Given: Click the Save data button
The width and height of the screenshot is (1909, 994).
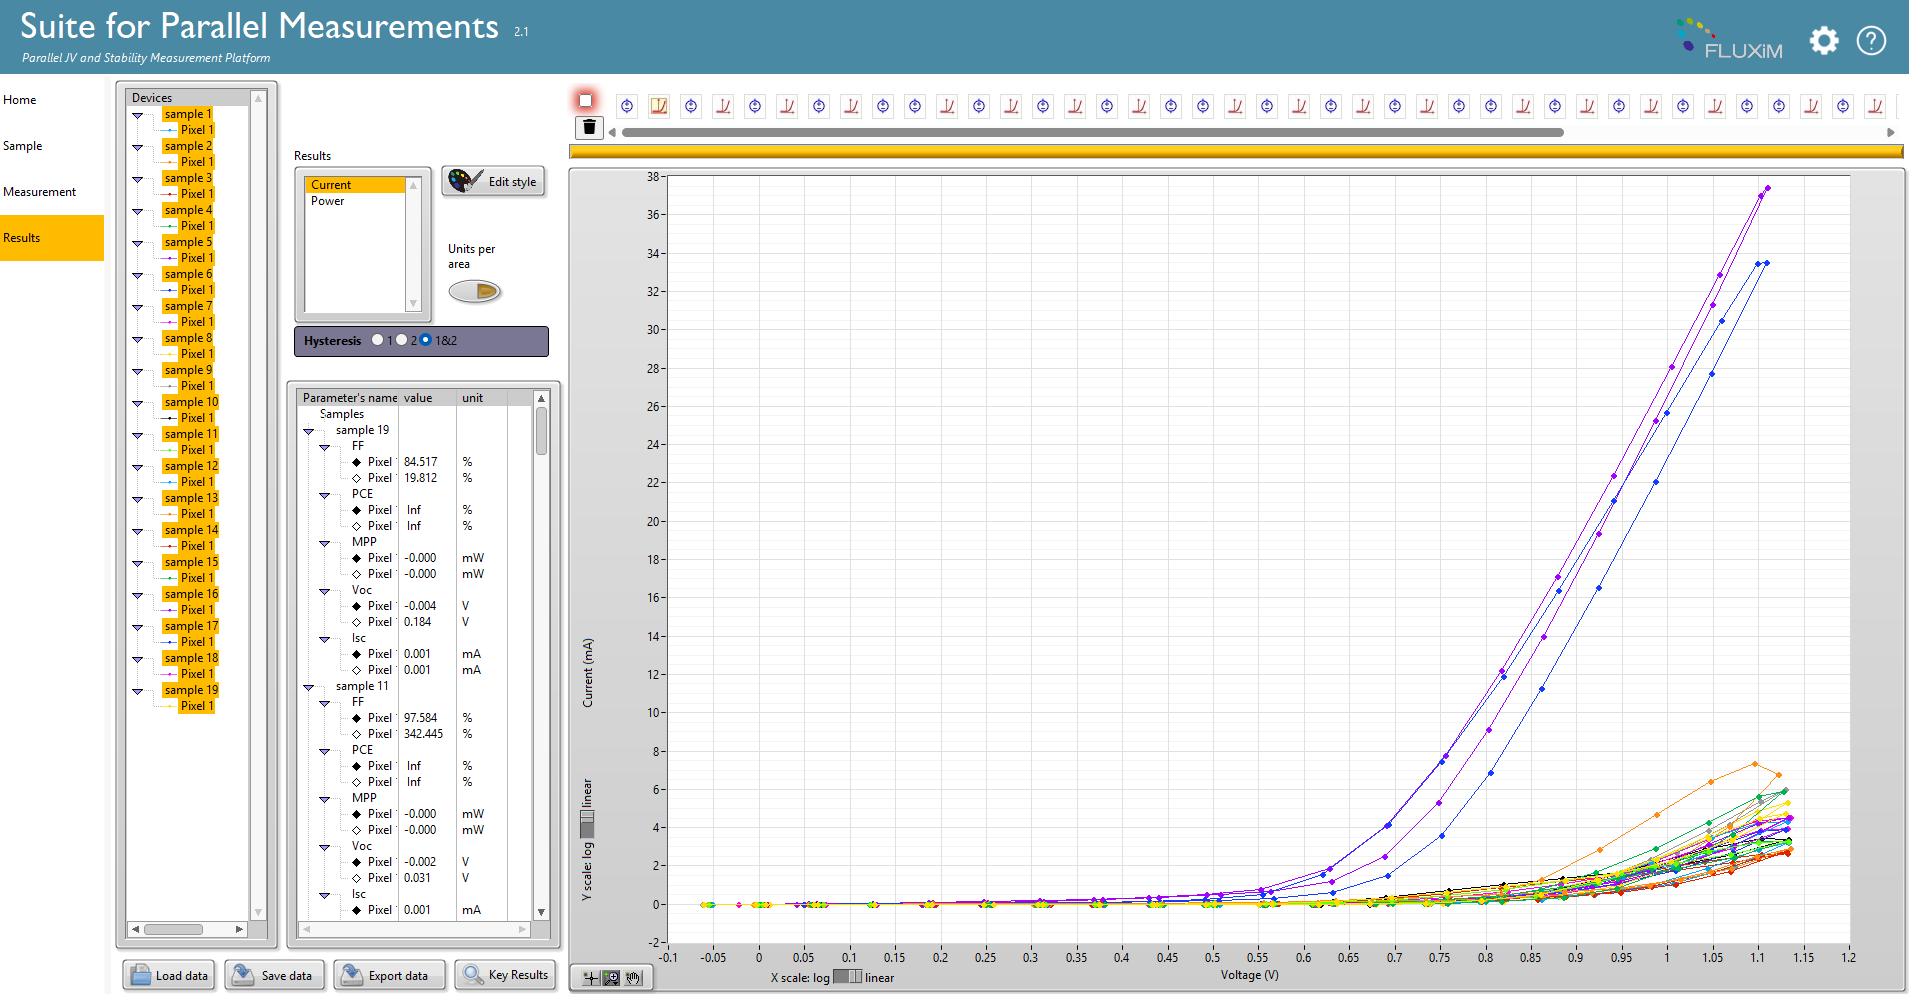Looking at the screenshot, I should [274, 975].
